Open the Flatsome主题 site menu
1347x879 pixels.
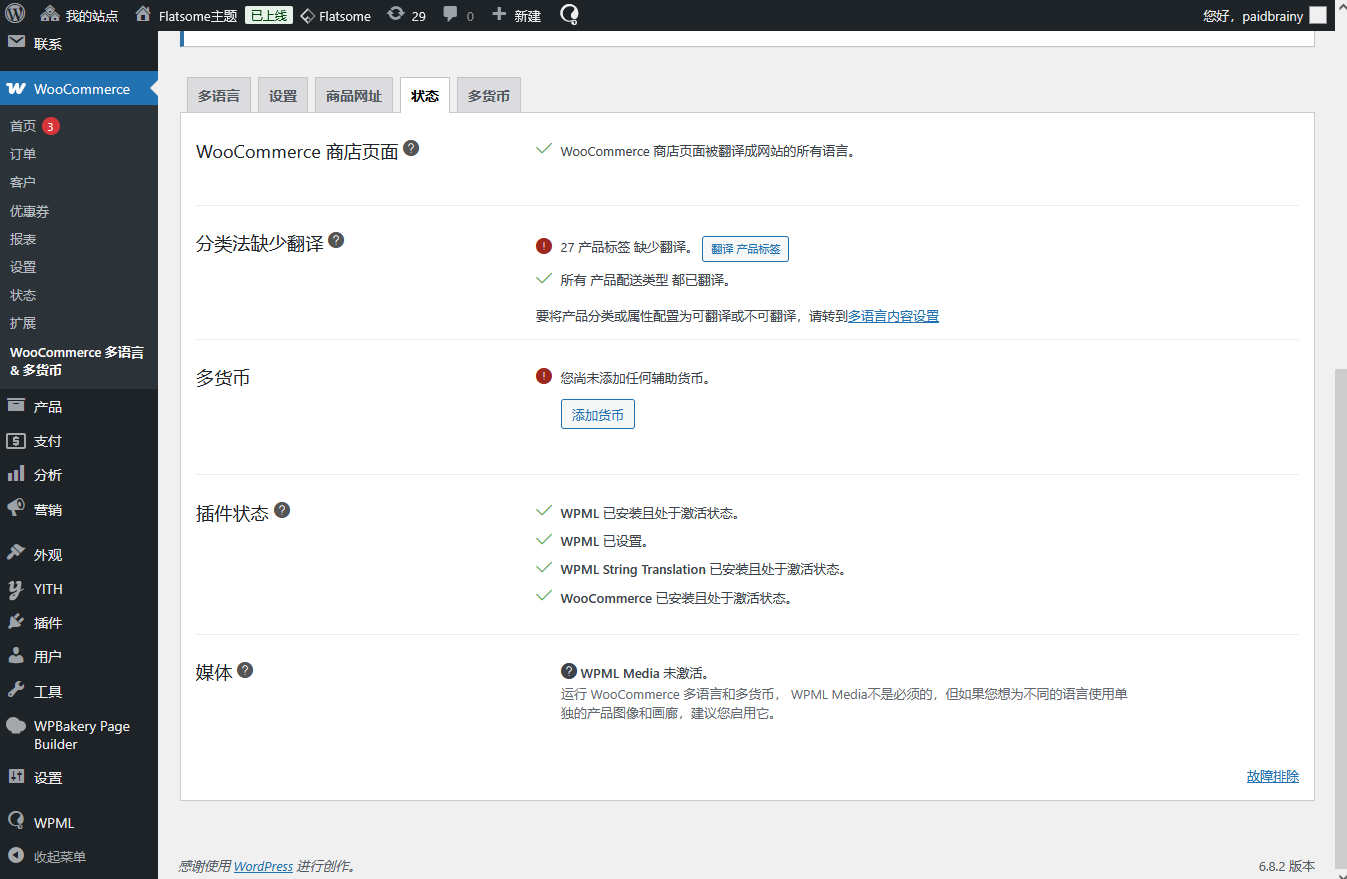point(186,16)
